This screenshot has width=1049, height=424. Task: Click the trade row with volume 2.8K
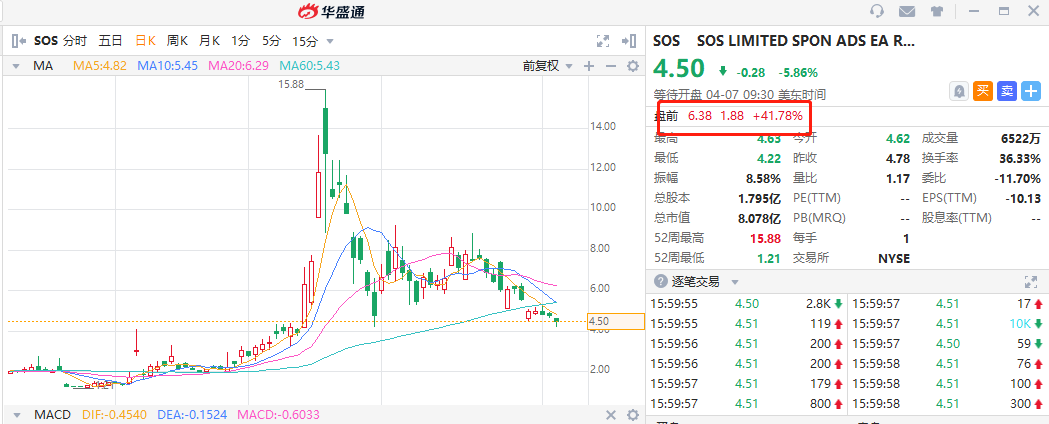coord(747,304)
